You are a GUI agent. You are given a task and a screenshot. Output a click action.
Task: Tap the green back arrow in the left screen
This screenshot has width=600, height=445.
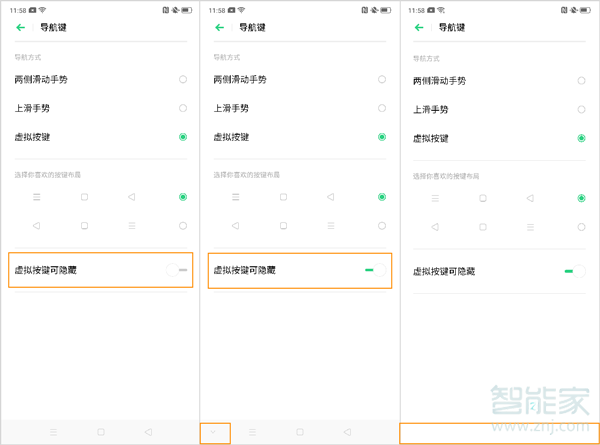point(21,27)
